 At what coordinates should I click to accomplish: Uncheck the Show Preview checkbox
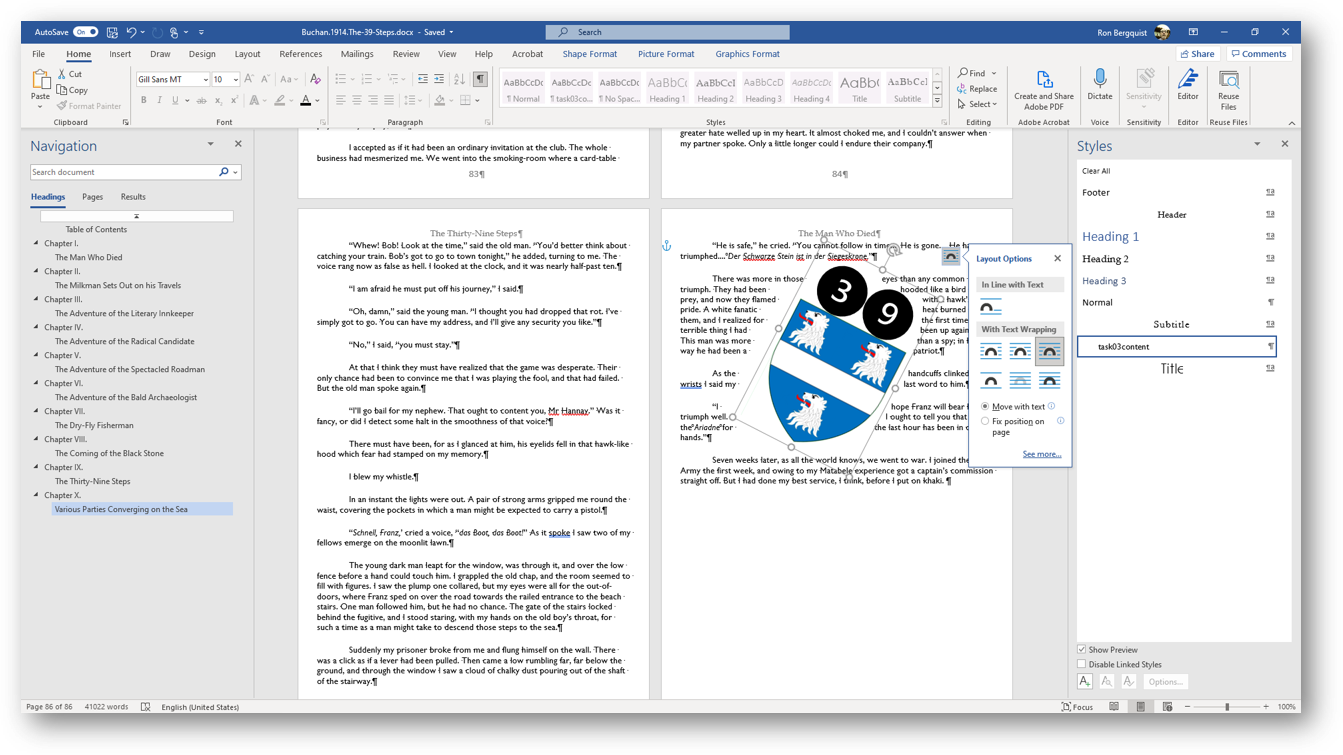1082,650
